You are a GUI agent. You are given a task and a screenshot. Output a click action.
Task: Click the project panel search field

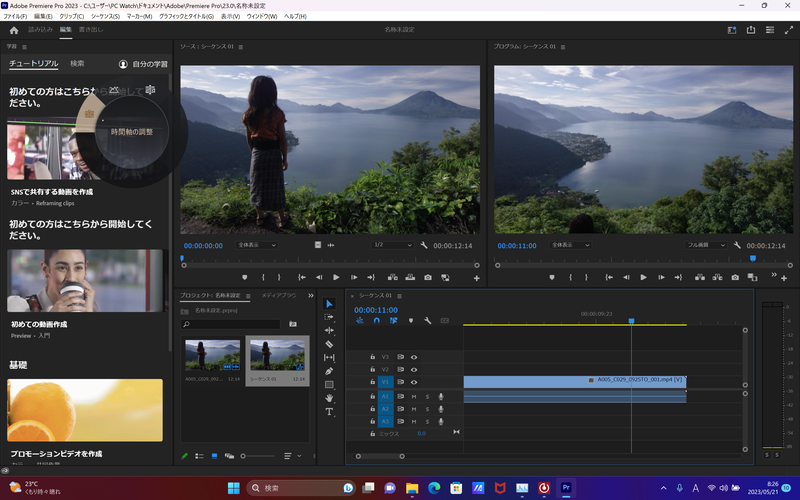[x=231, y=324]
